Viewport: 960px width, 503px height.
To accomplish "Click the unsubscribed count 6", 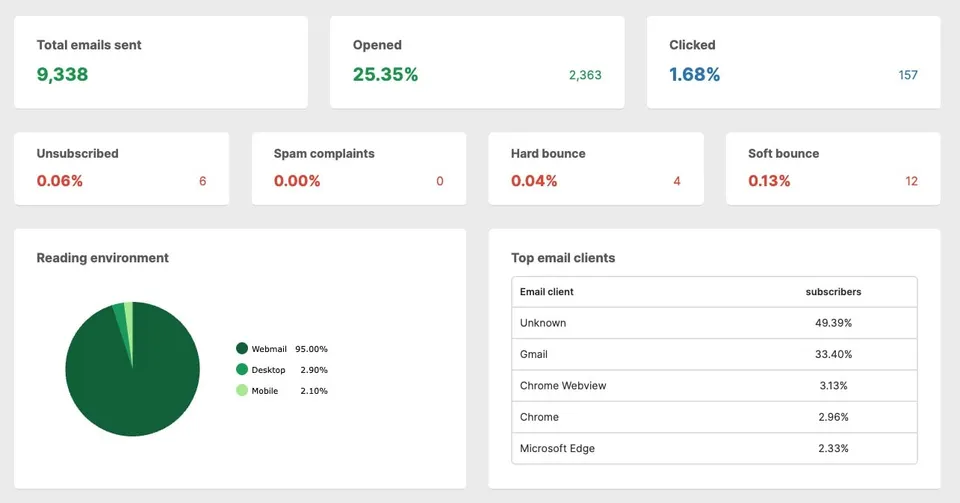I will click(203, 181).
